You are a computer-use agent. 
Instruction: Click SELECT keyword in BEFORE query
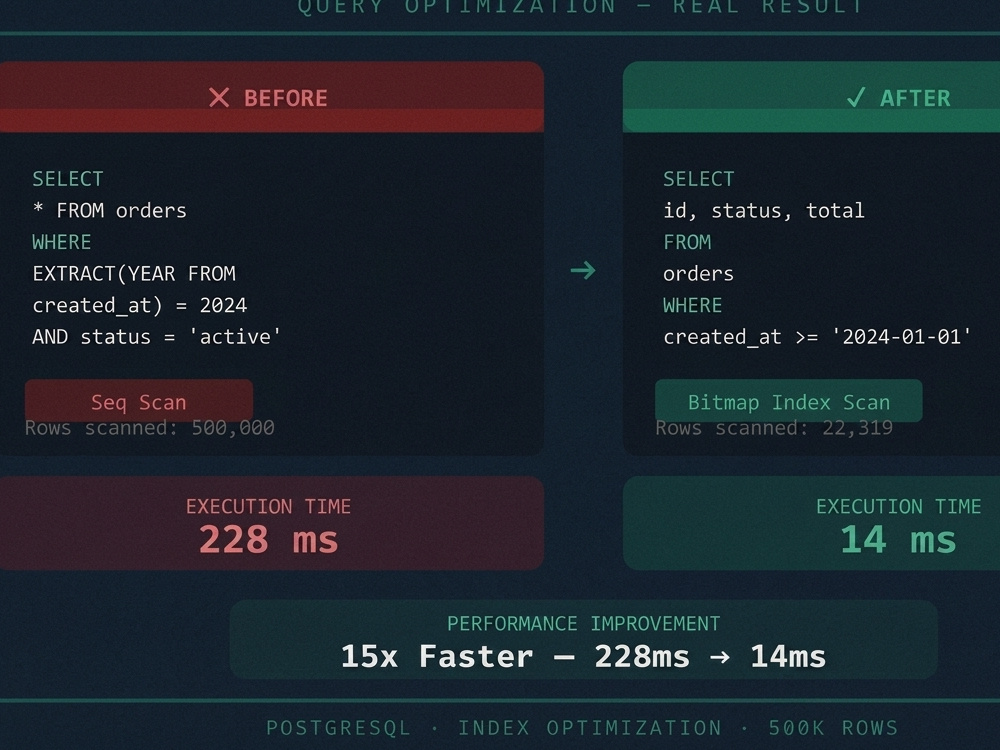coord(68,179)
